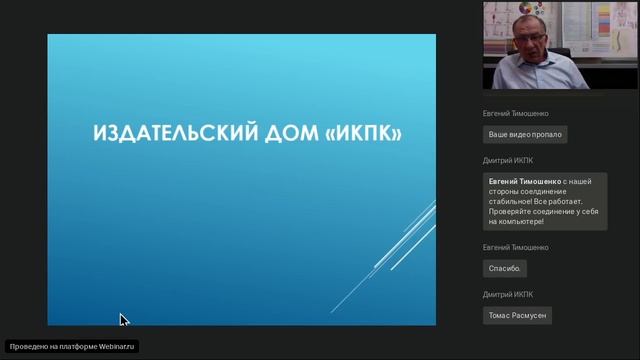Click the bold mention 'Евгений Тимошенко' in the reply
Viewport: 640px width, 360px height.
(x=525, y=181)
